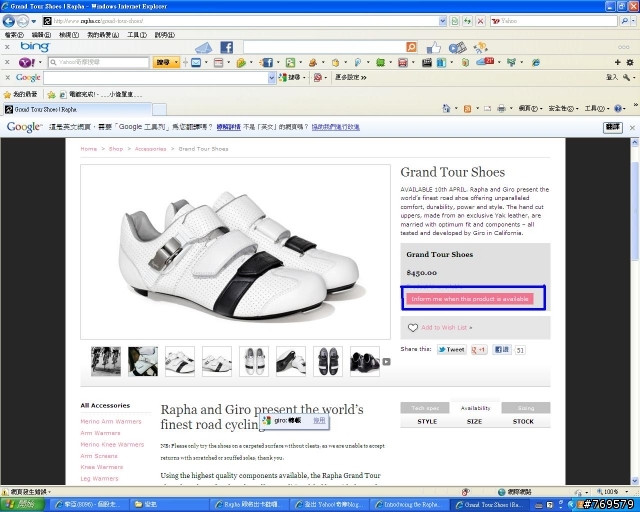Expand the Home button dropdown arrow
The image size is (640, 512).
pos(456,109)
